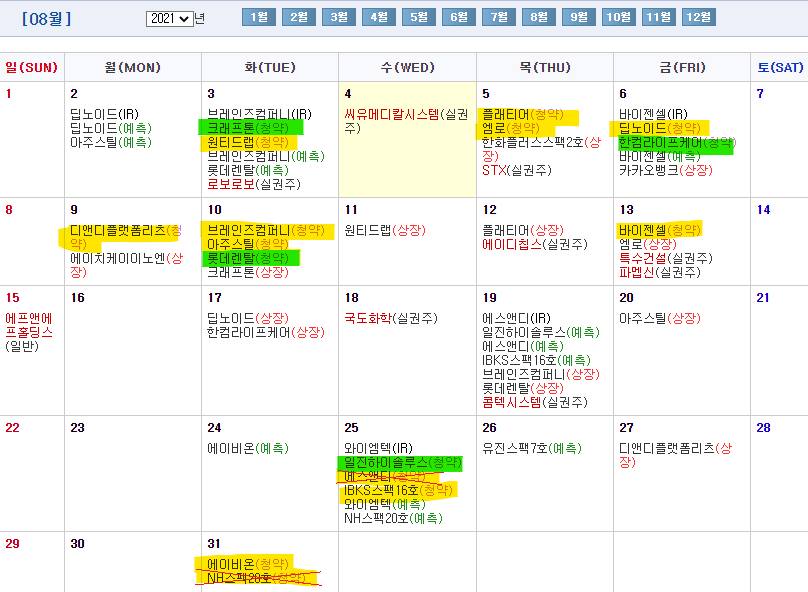Open 딥노이드(상장) on August 17
Image resolution: width=808 pixels, height=592 pixels.
(248, 318)
